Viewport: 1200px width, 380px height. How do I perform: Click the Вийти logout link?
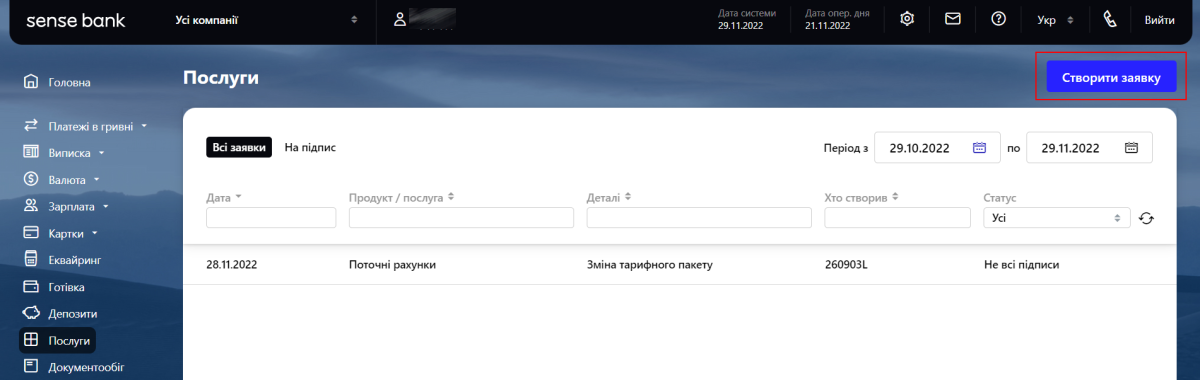point(1159,19)
